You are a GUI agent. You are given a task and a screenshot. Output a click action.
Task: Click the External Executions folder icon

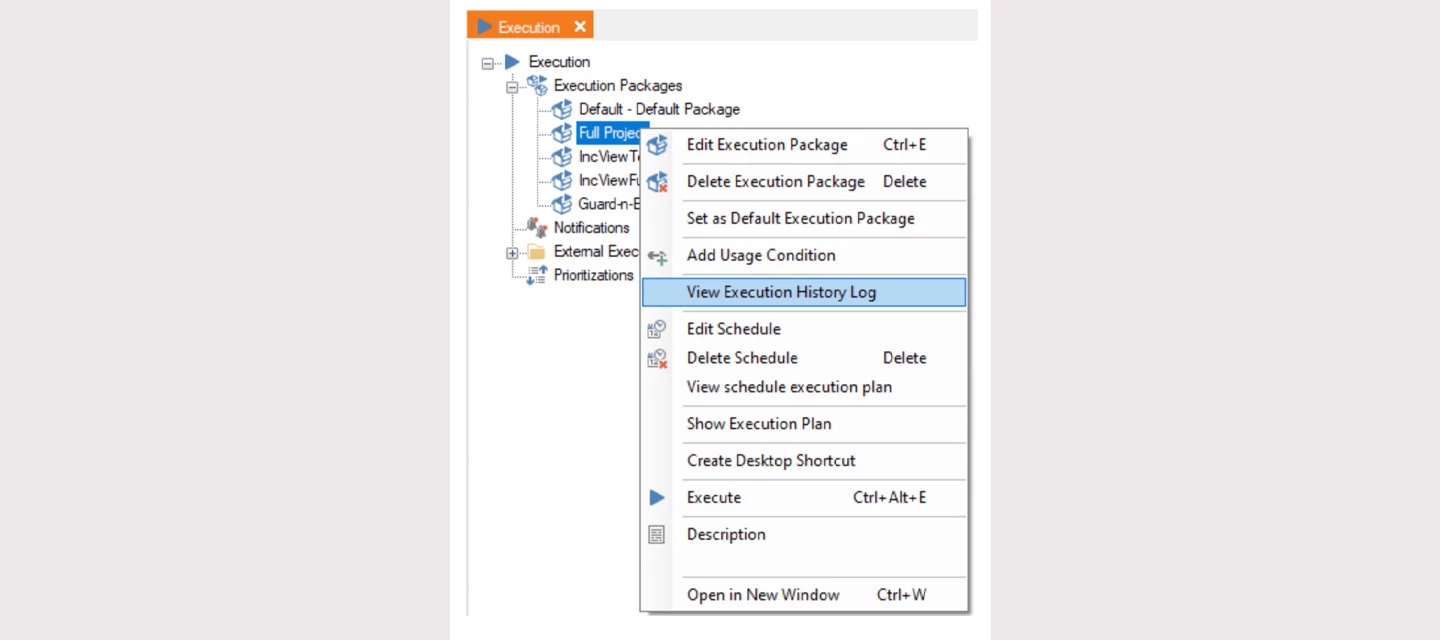[537, 252]
